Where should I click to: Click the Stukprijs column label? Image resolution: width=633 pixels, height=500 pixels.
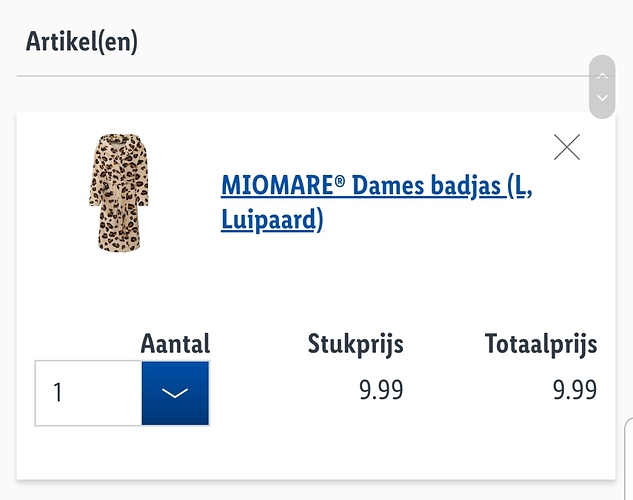355,345
